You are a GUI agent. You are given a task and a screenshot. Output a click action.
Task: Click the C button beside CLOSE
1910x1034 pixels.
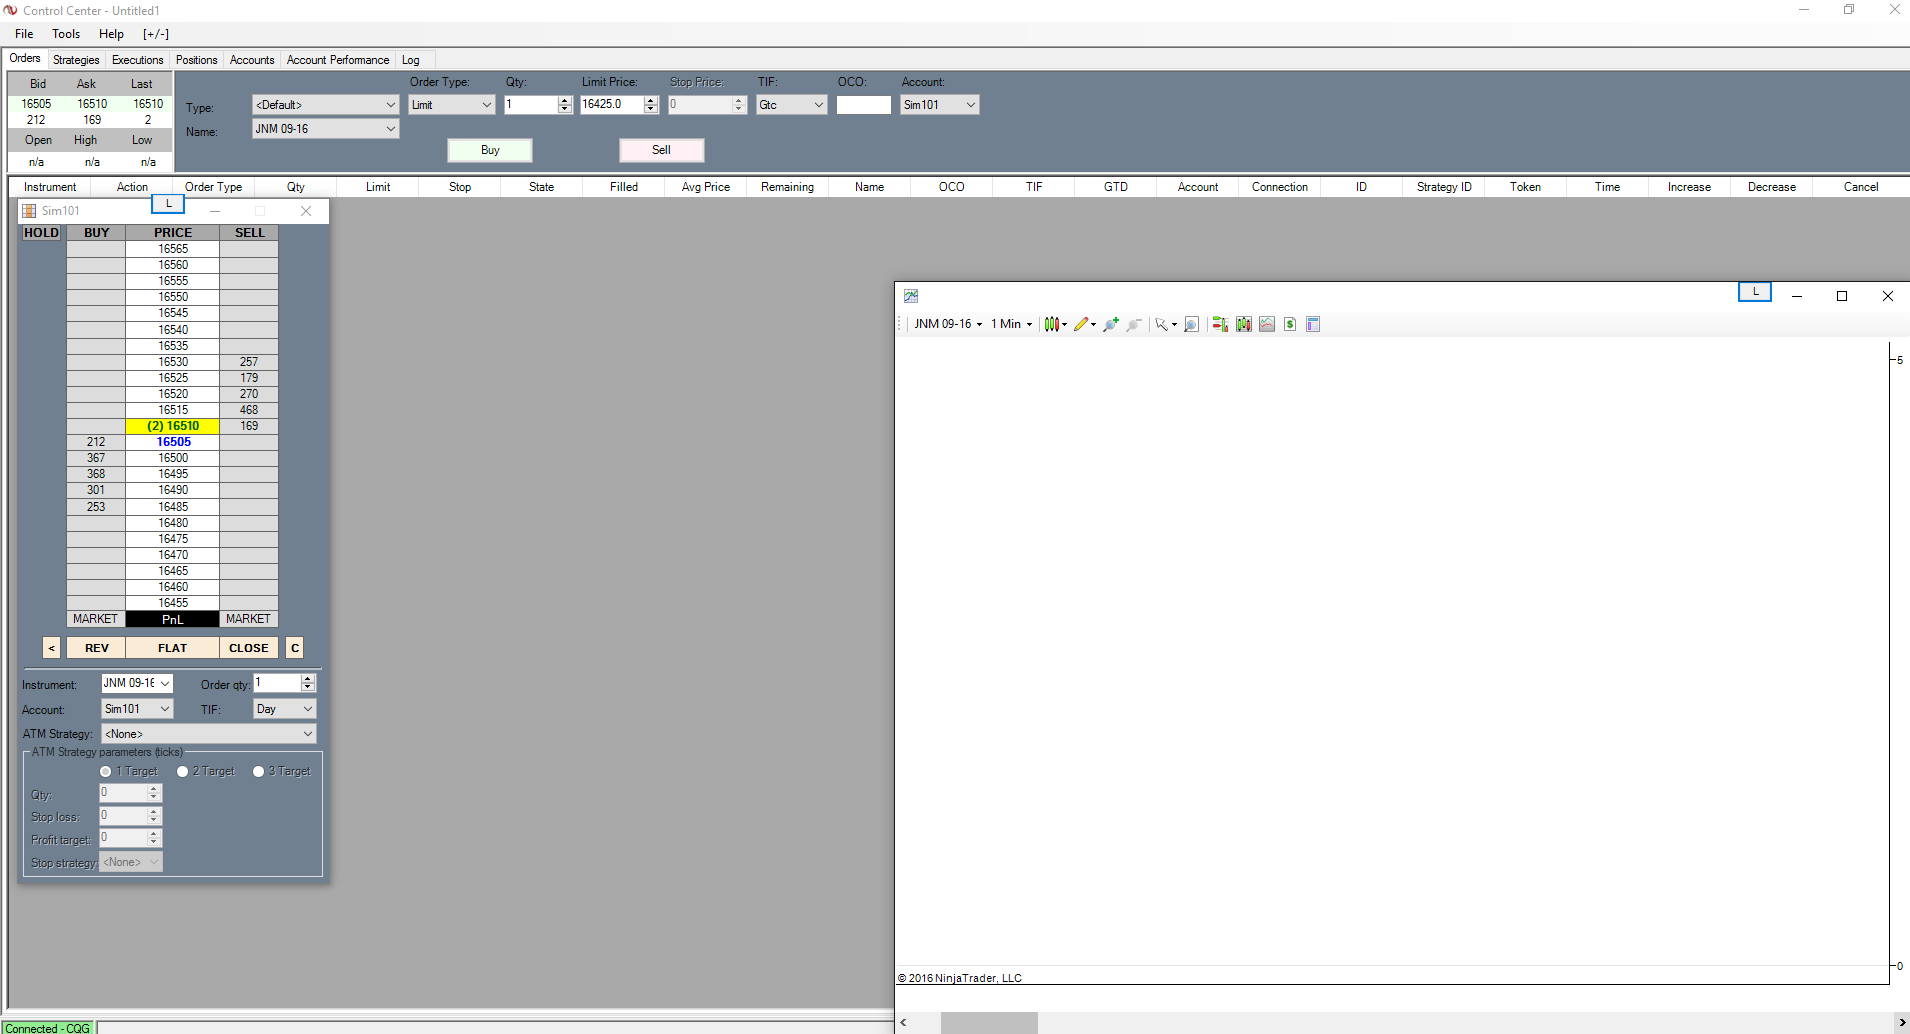pyautogui.click(x=295, y=648)
